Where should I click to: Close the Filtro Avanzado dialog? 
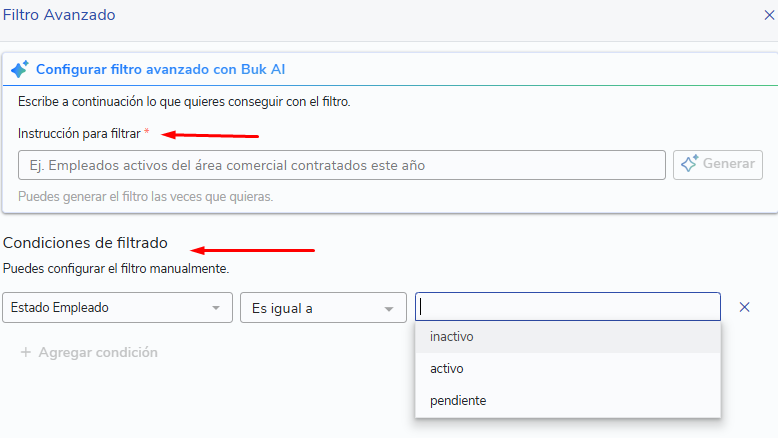coord(769,15)
